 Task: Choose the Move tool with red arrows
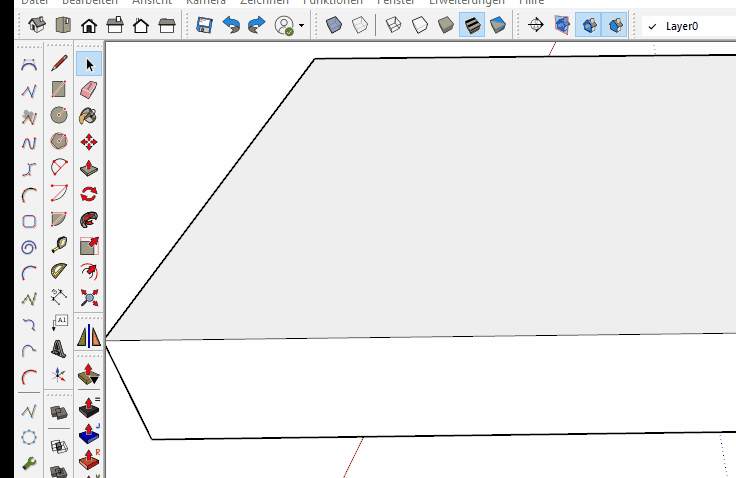(x=89, y=142)
